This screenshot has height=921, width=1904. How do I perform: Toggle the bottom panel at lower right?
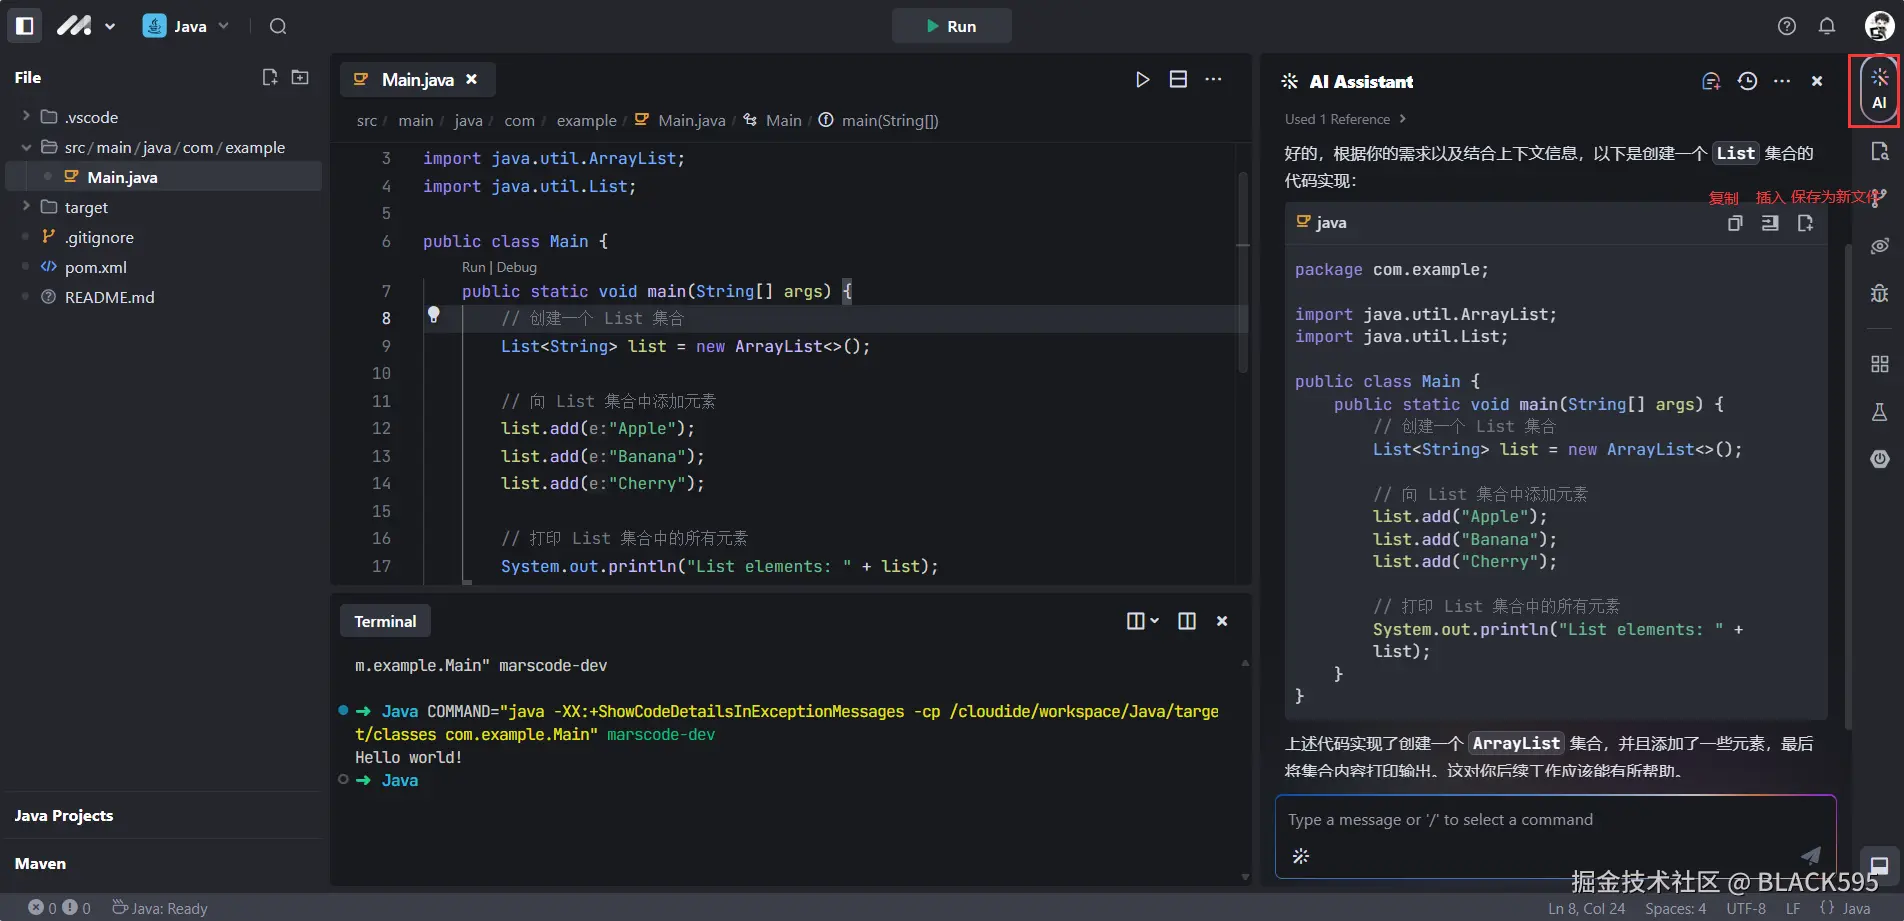pyautogui.click(x=1879, y=865)
